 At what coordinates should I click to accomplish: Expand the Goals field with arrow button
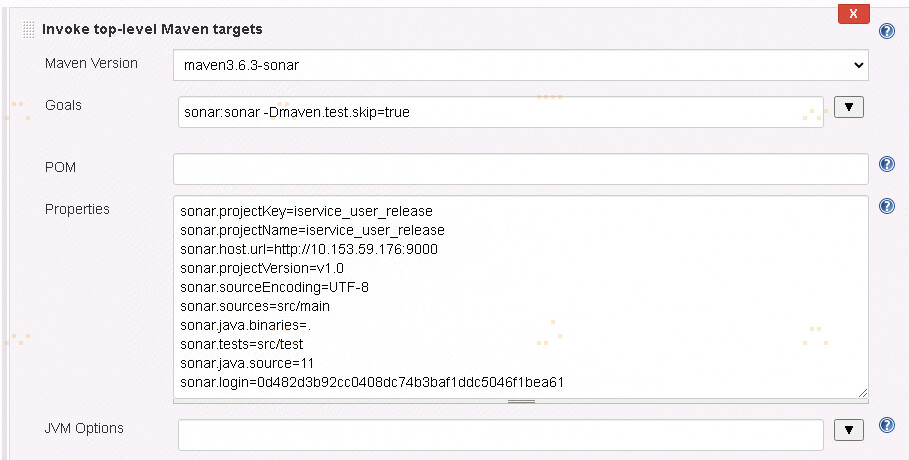tap(849, 107)
